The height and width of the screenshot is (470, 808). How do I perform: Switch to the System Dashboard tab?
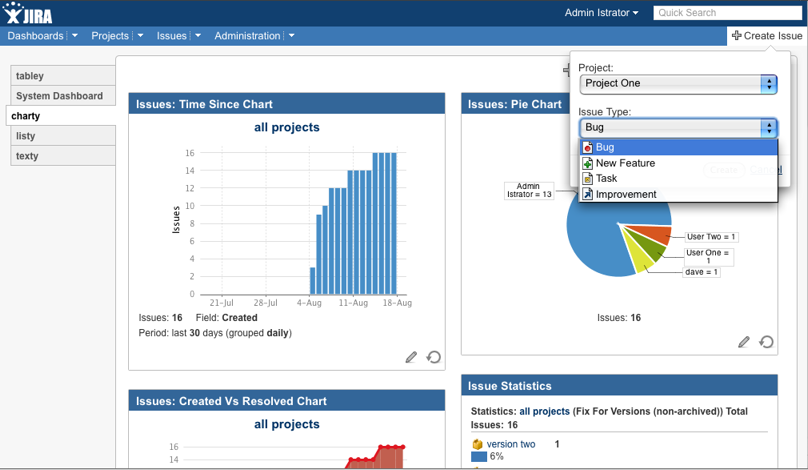click(x=62, y=96)
